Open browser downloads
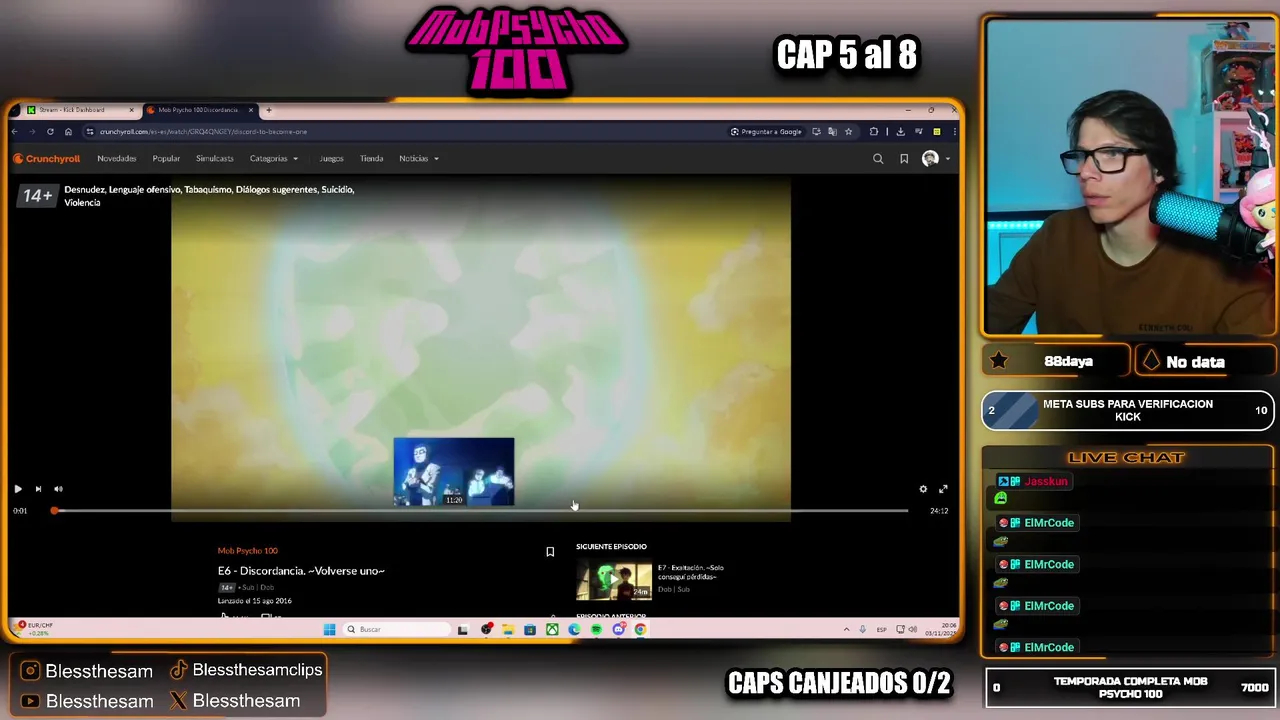The width and height of the screenshot is (1280, 720). point(900,131)
